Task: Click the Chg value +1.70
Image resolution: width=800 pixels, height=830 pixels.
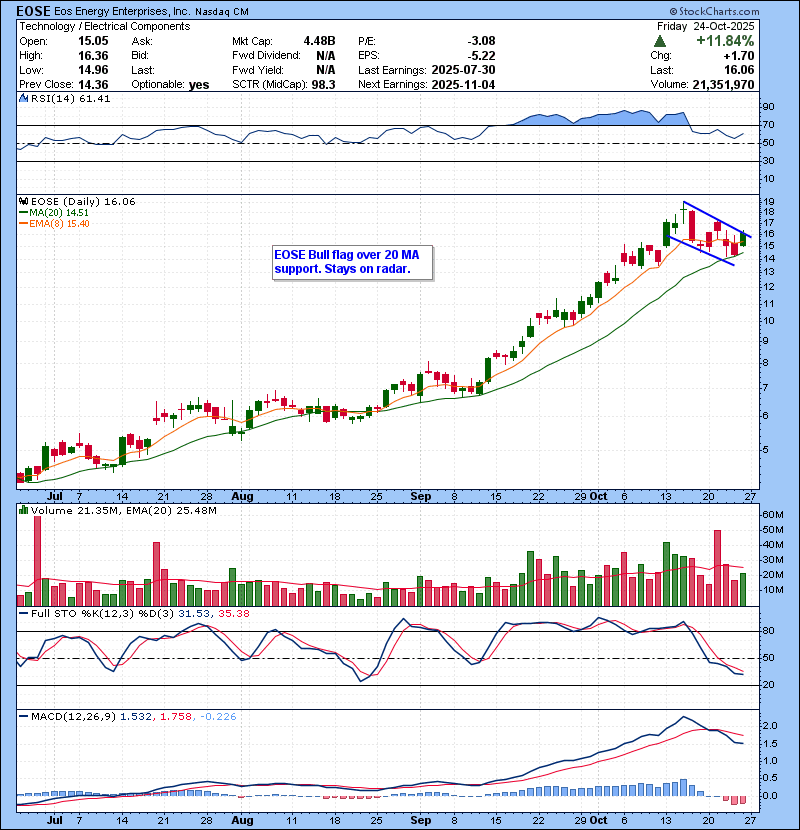Action: coord(740,56)
